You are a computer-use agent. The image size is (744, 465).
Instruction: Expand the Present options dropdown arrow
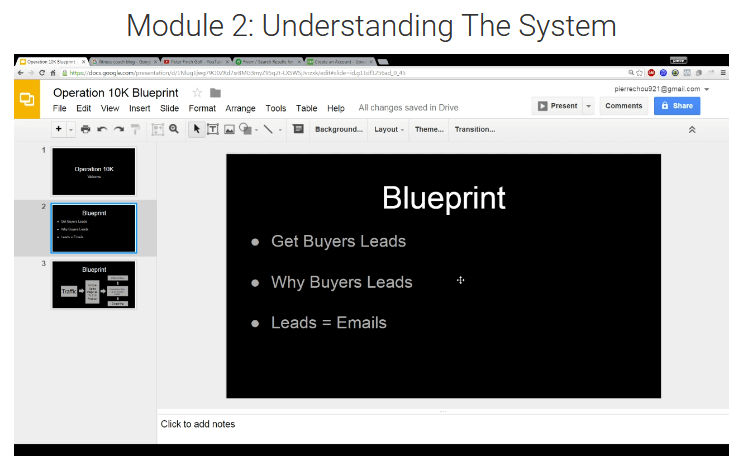pyautogui.click(x=588, y=106)
